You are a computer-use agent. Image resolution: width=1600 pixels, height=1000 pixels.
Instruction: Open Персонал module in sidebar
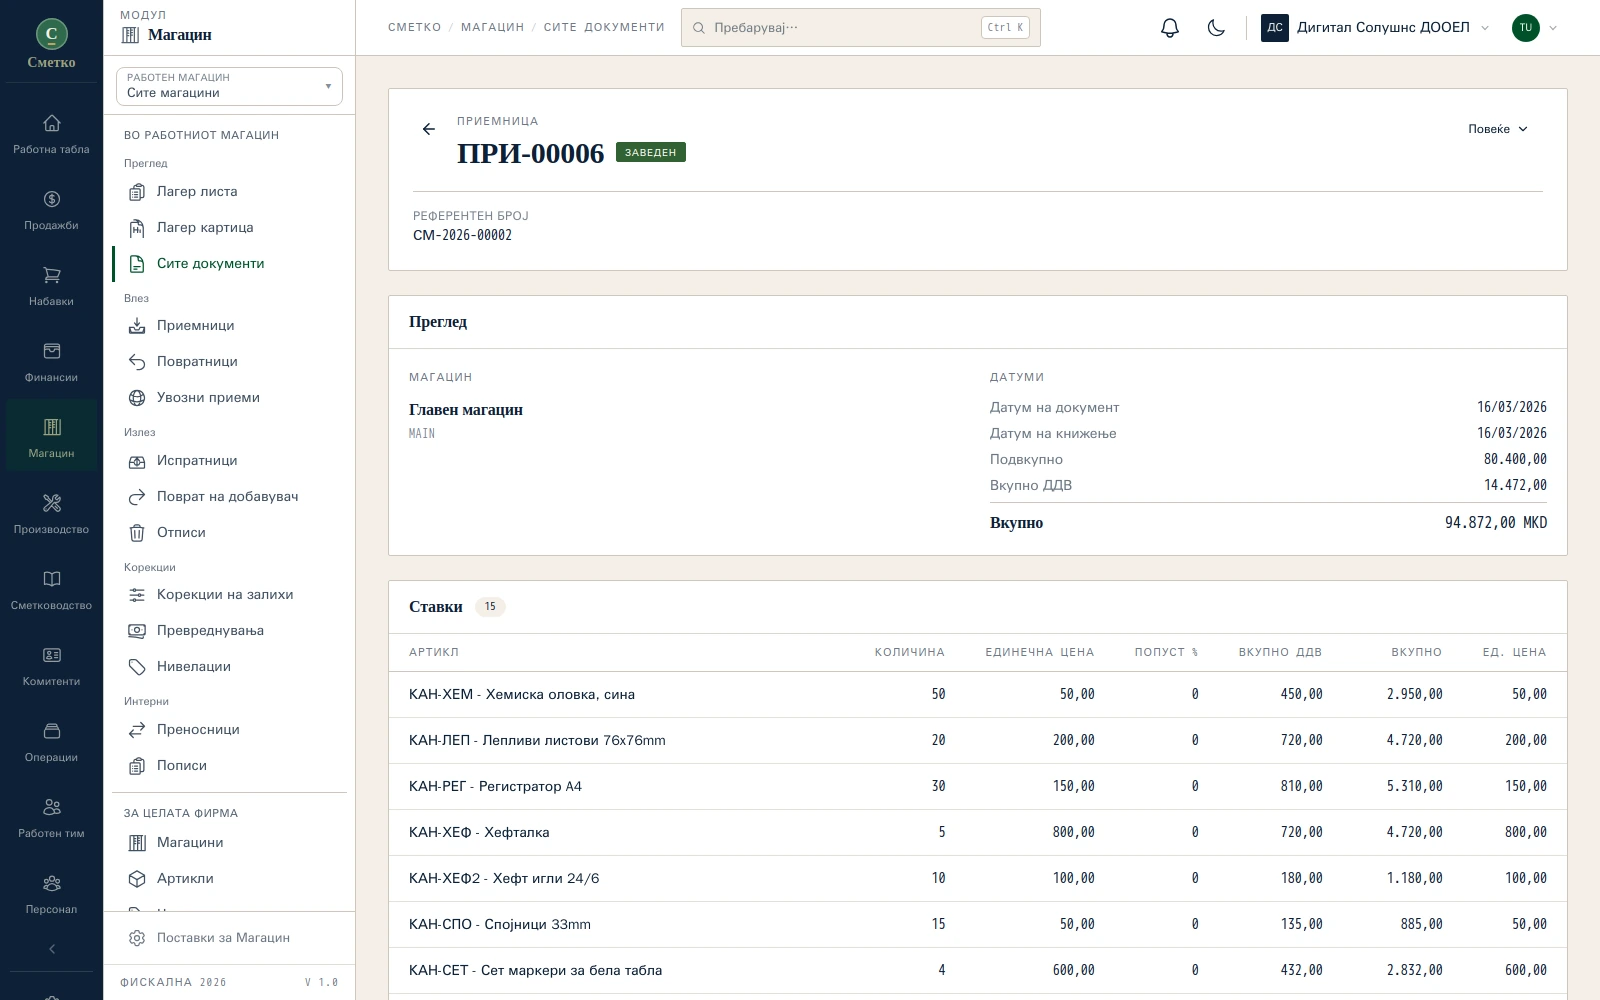coord(51,894)
